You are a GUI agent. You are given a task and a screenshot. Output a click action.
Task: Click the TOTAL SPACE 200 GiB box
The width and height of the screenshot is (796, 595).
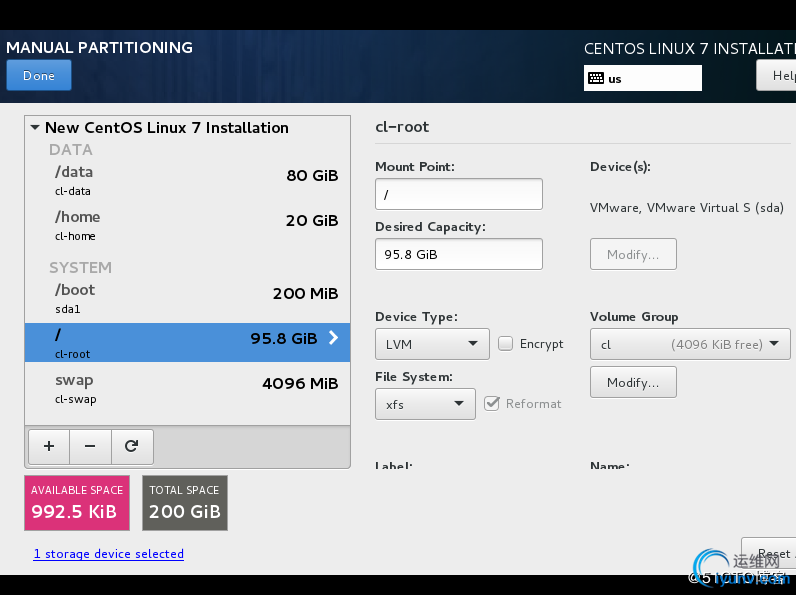(x=185, y=503)
